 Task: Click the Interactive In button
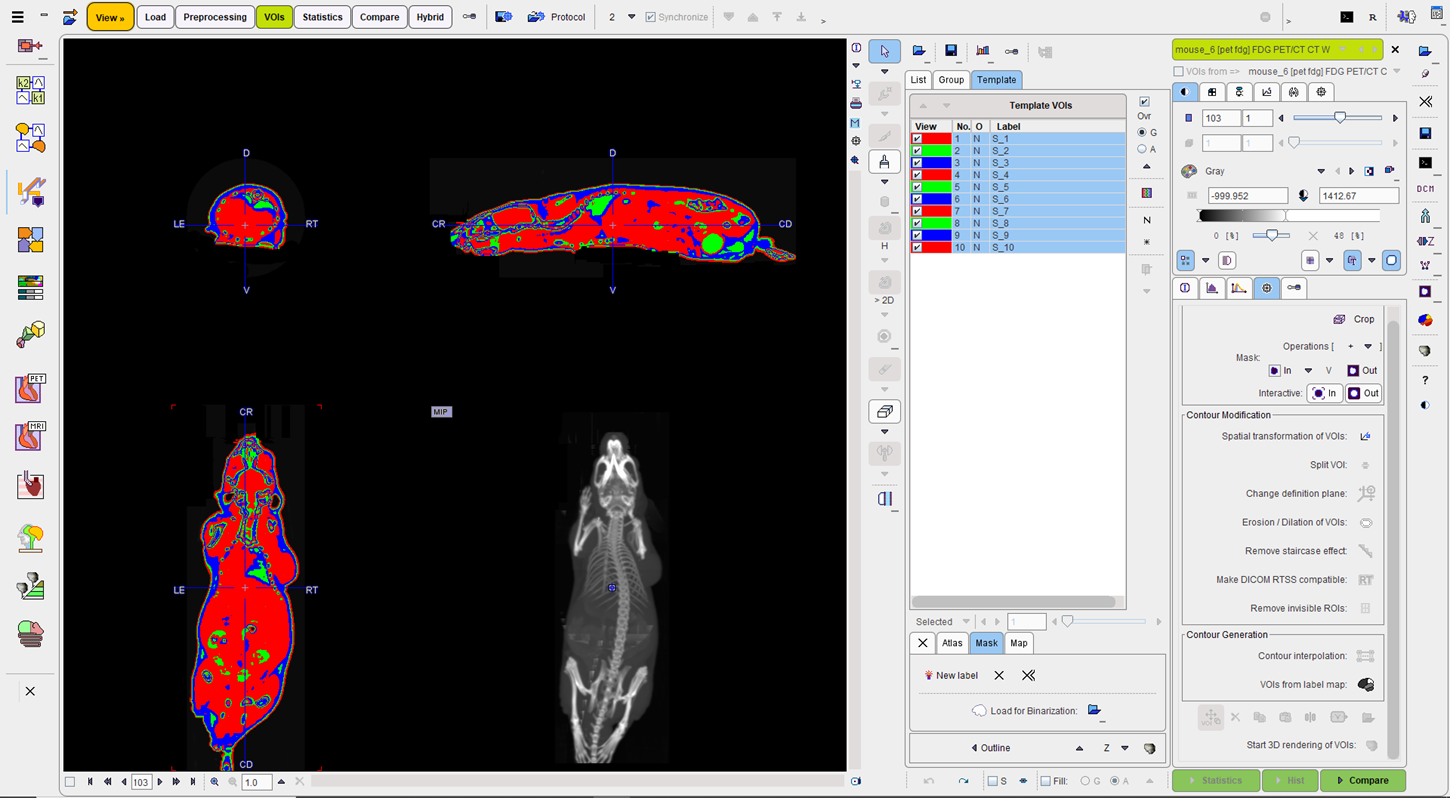(1324, 393)
